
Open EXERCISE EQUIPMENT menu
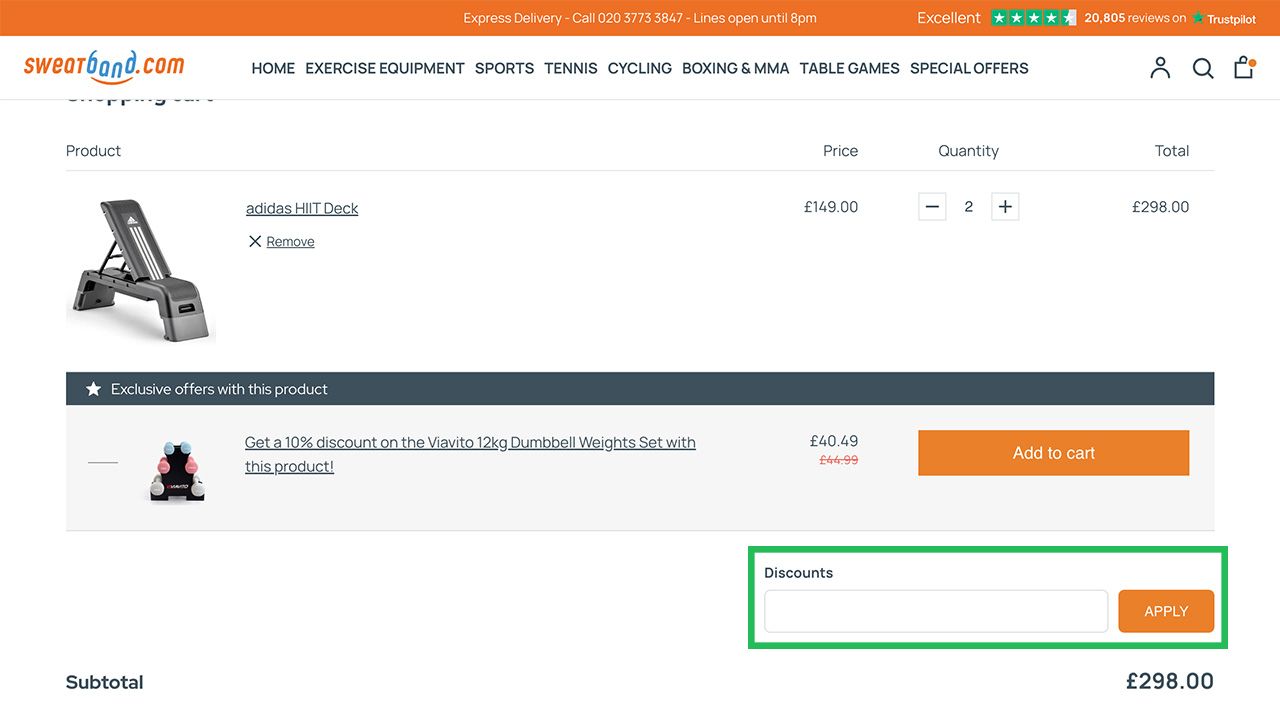click(x=385, y=68)
